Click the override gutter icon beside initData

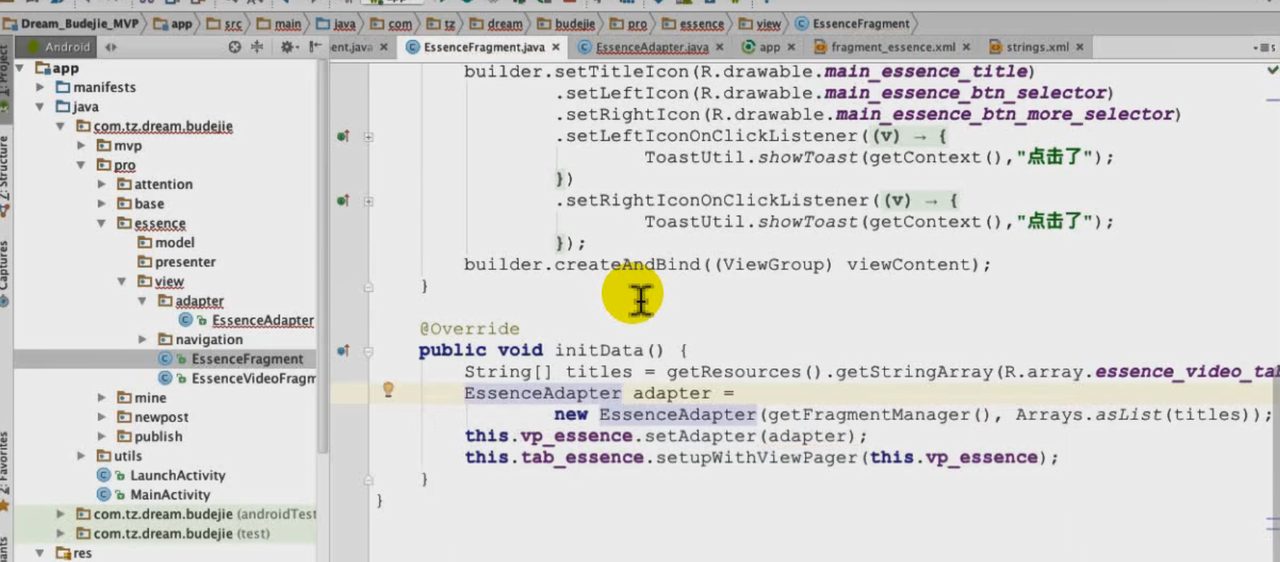coord(343,351)
